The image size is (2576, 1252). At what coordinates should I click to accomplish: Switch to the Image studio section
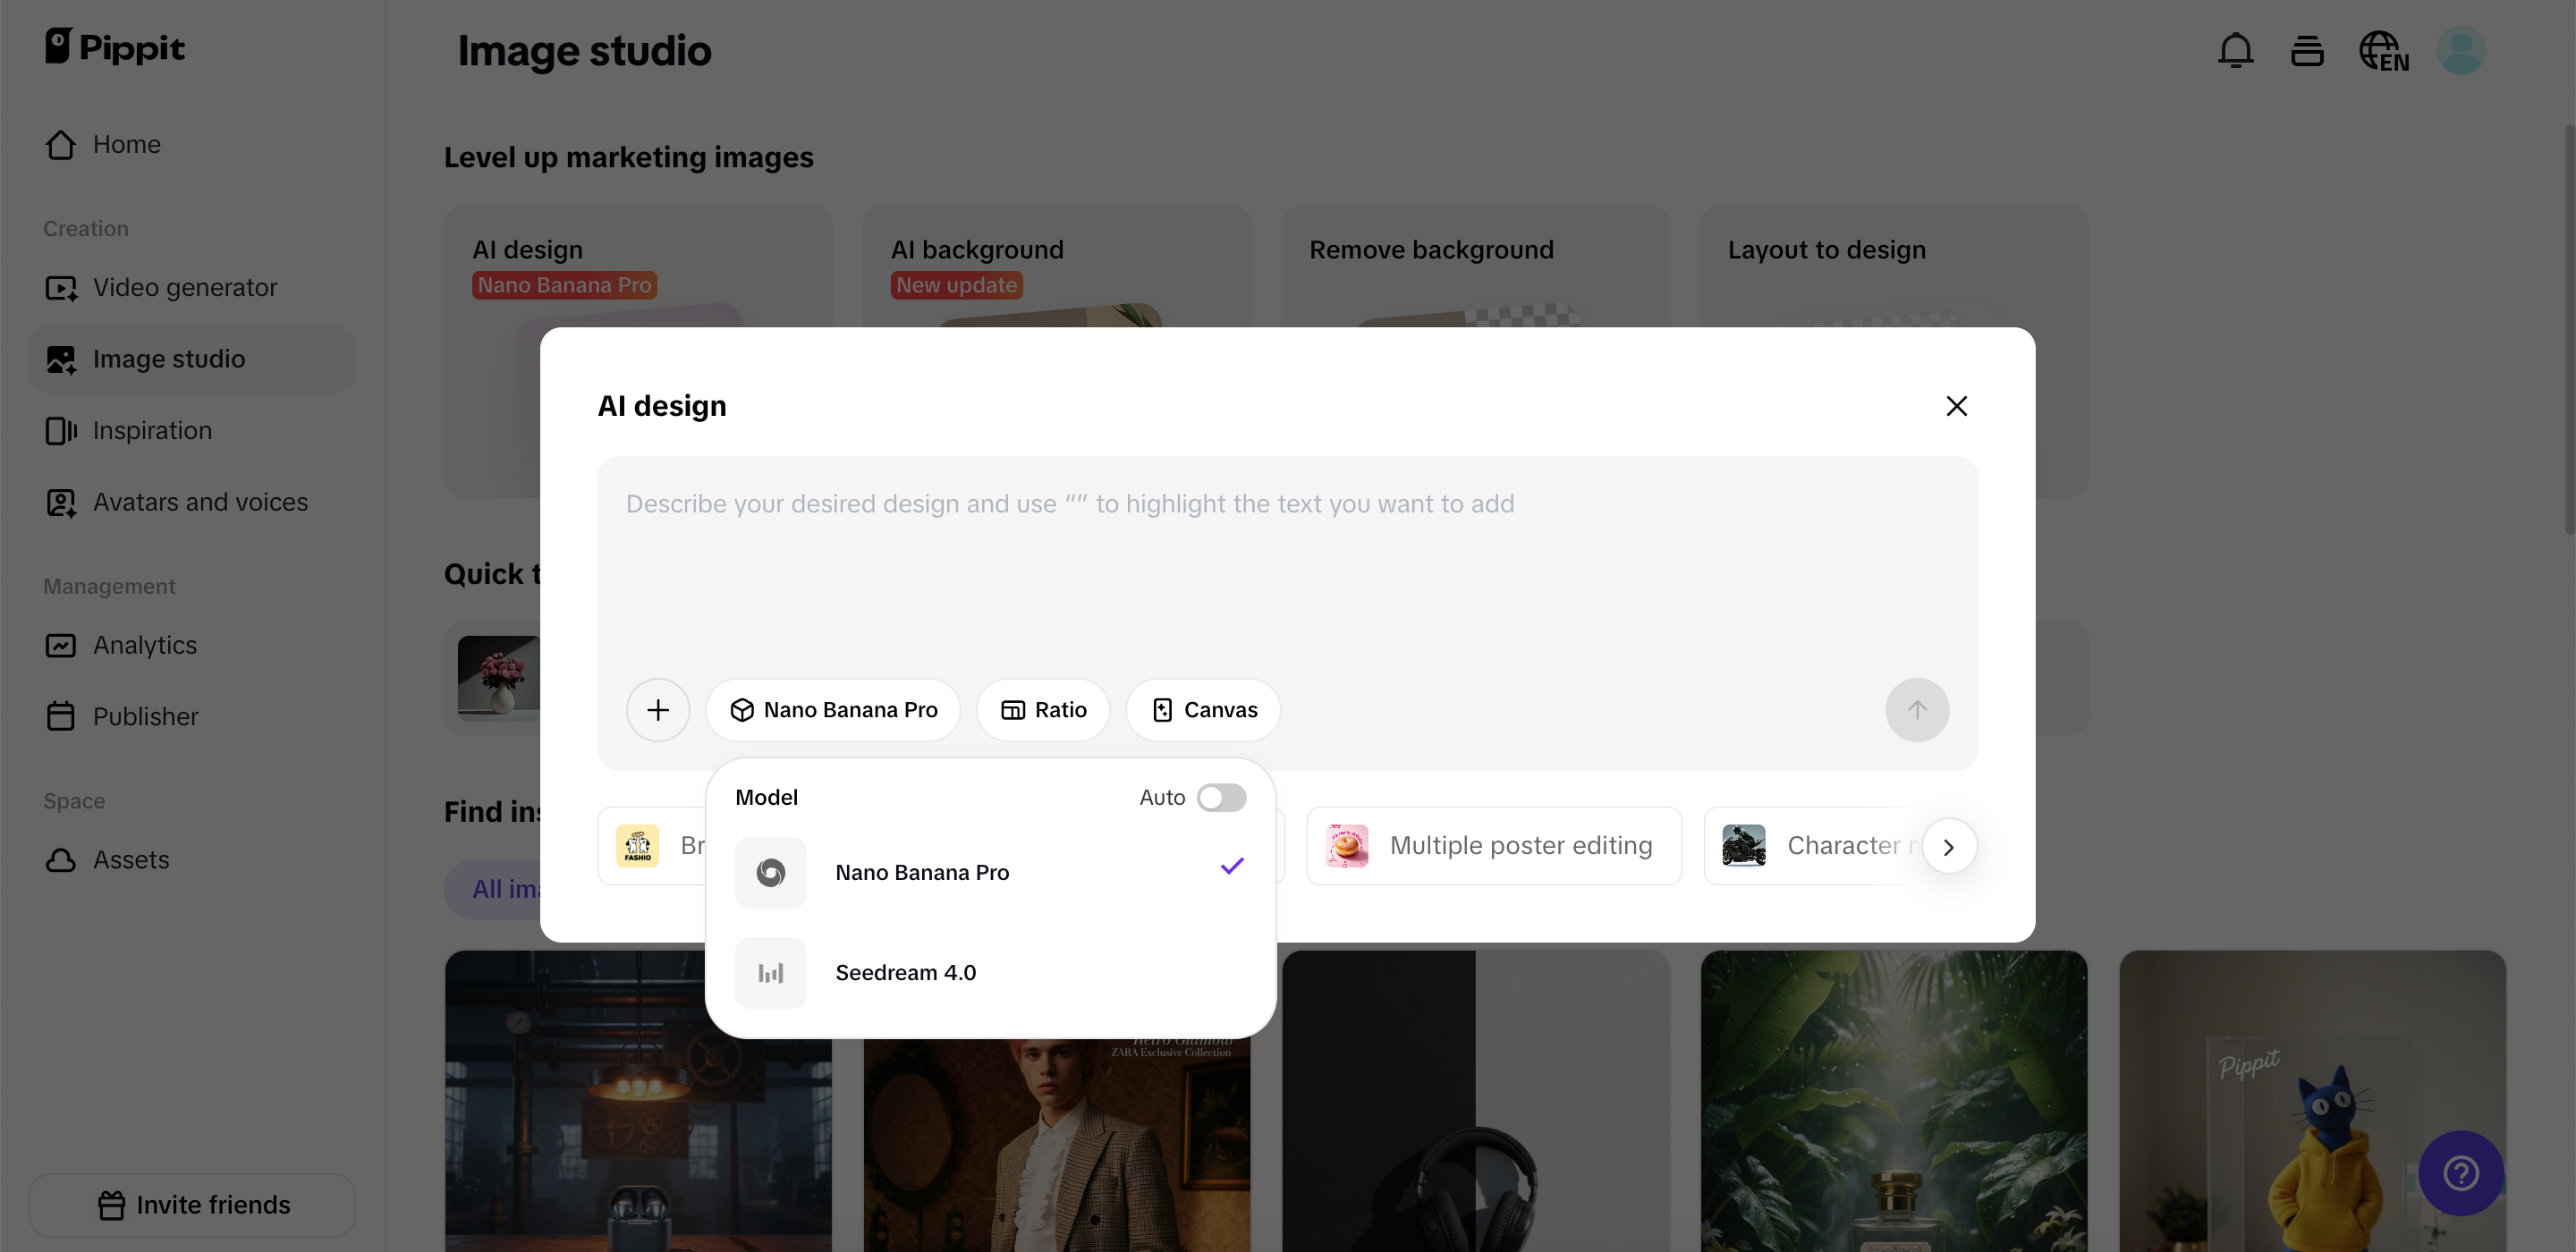click(168, 359)
